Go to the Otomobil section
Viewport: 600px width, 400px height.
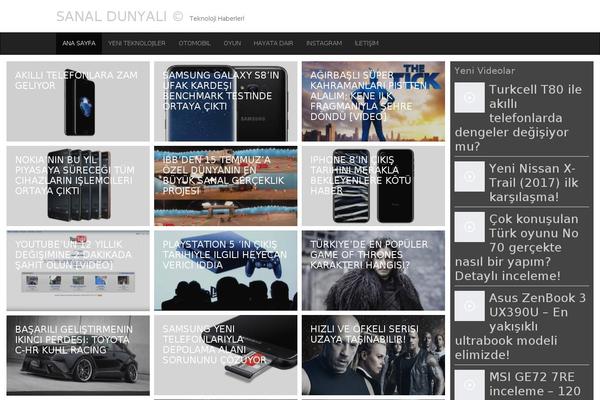point(194,43)
